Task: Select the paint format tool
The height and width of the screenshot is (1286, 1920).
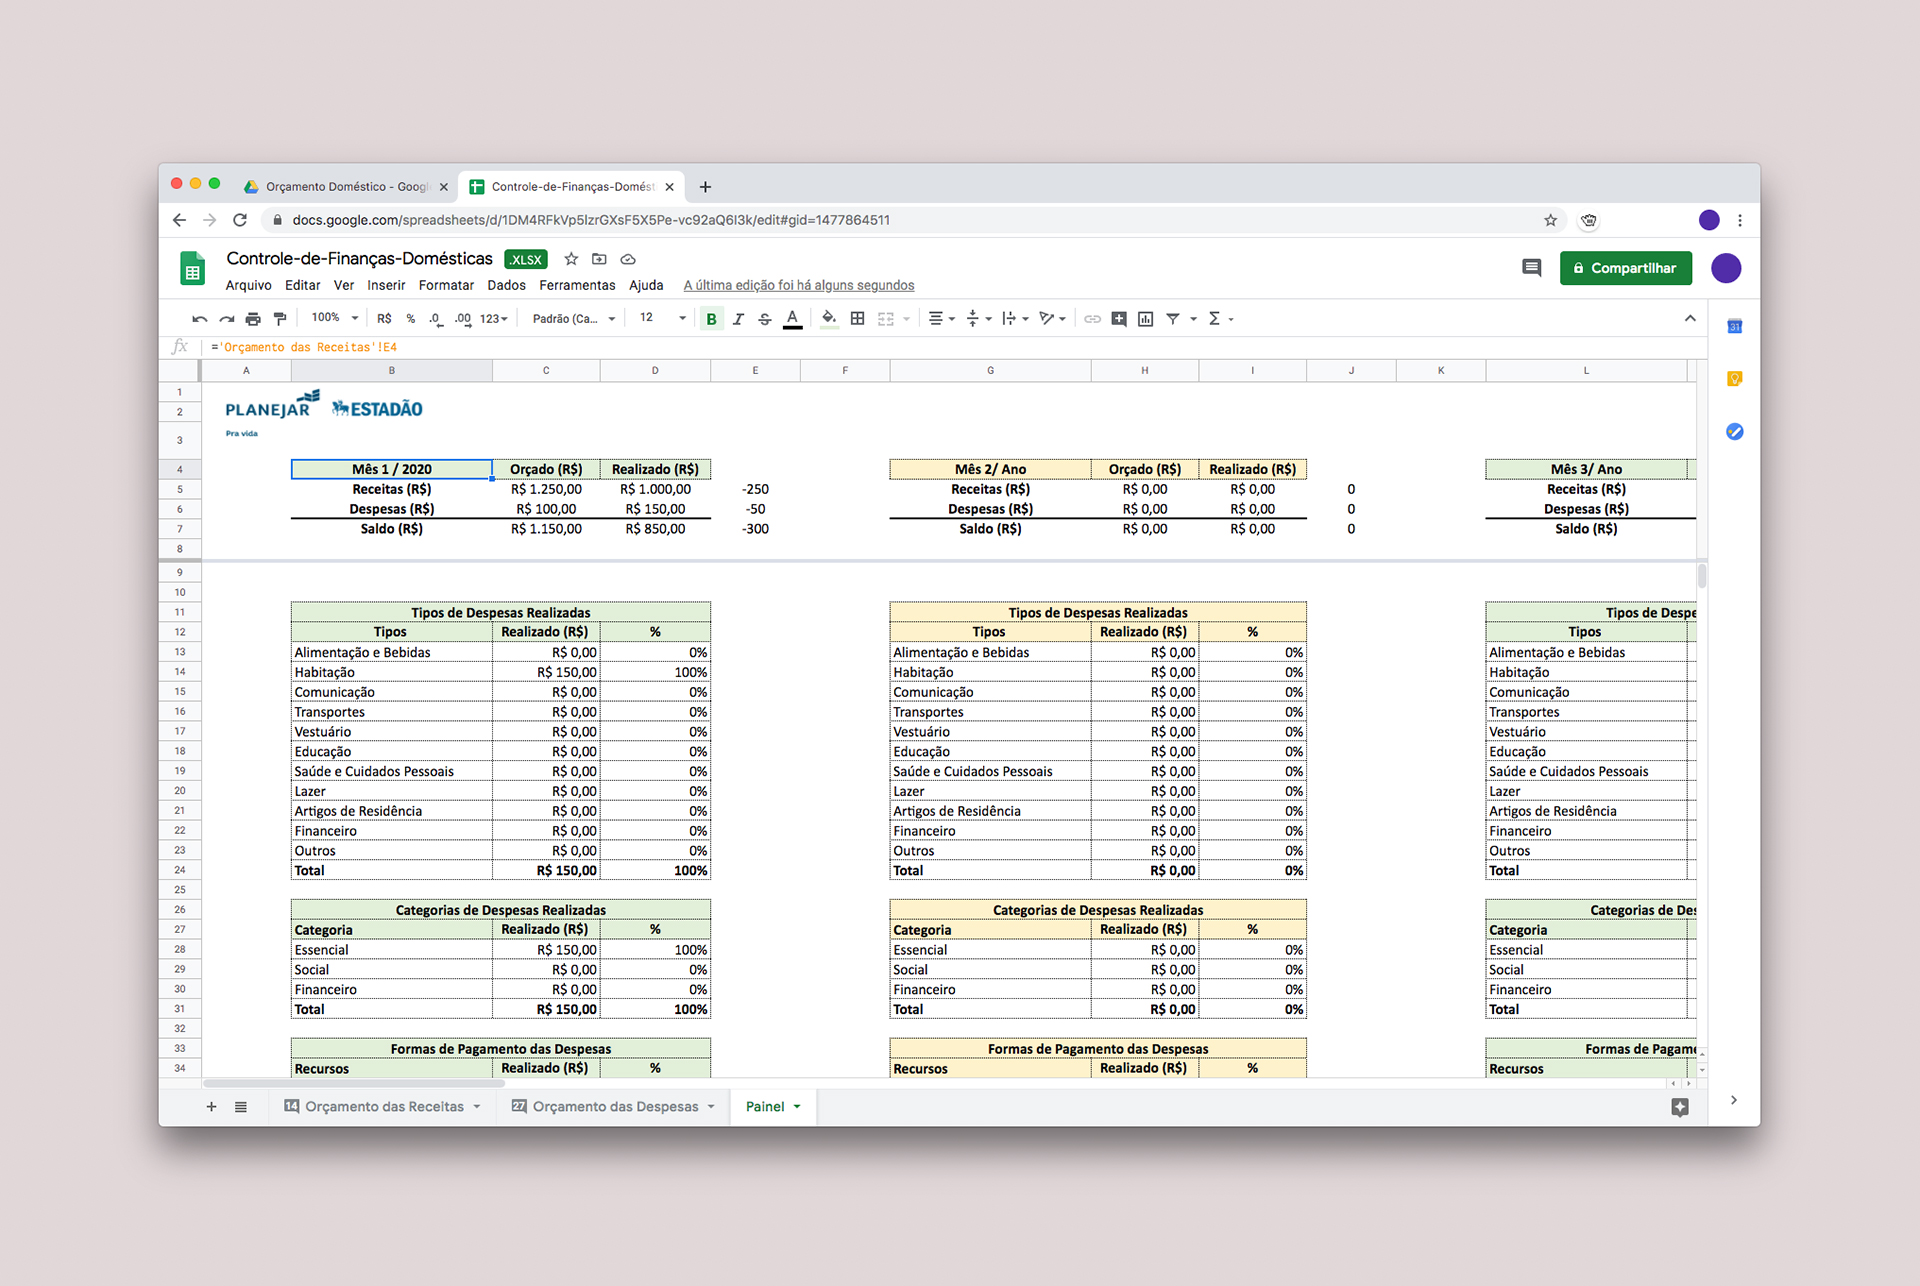Action: 280,319
